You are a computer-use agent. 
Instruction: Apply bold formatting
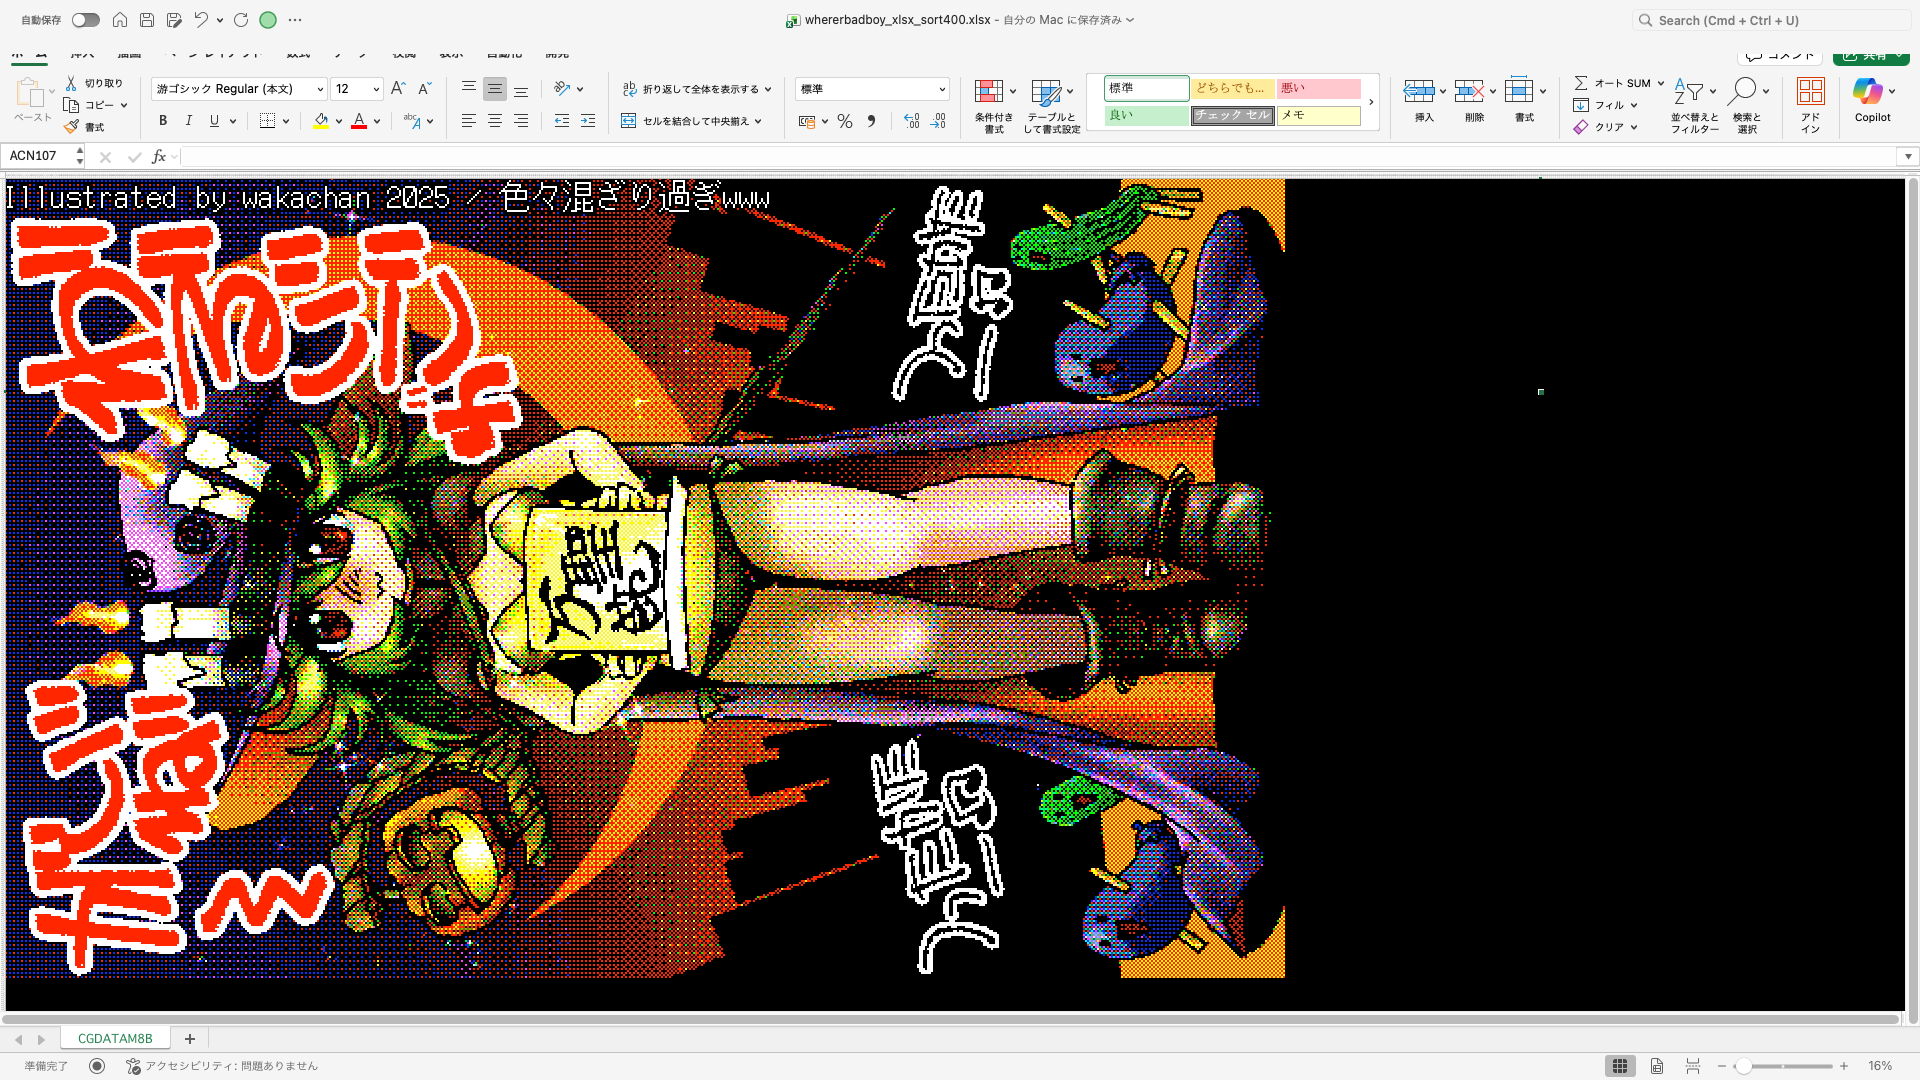click(x=162, y=120)
